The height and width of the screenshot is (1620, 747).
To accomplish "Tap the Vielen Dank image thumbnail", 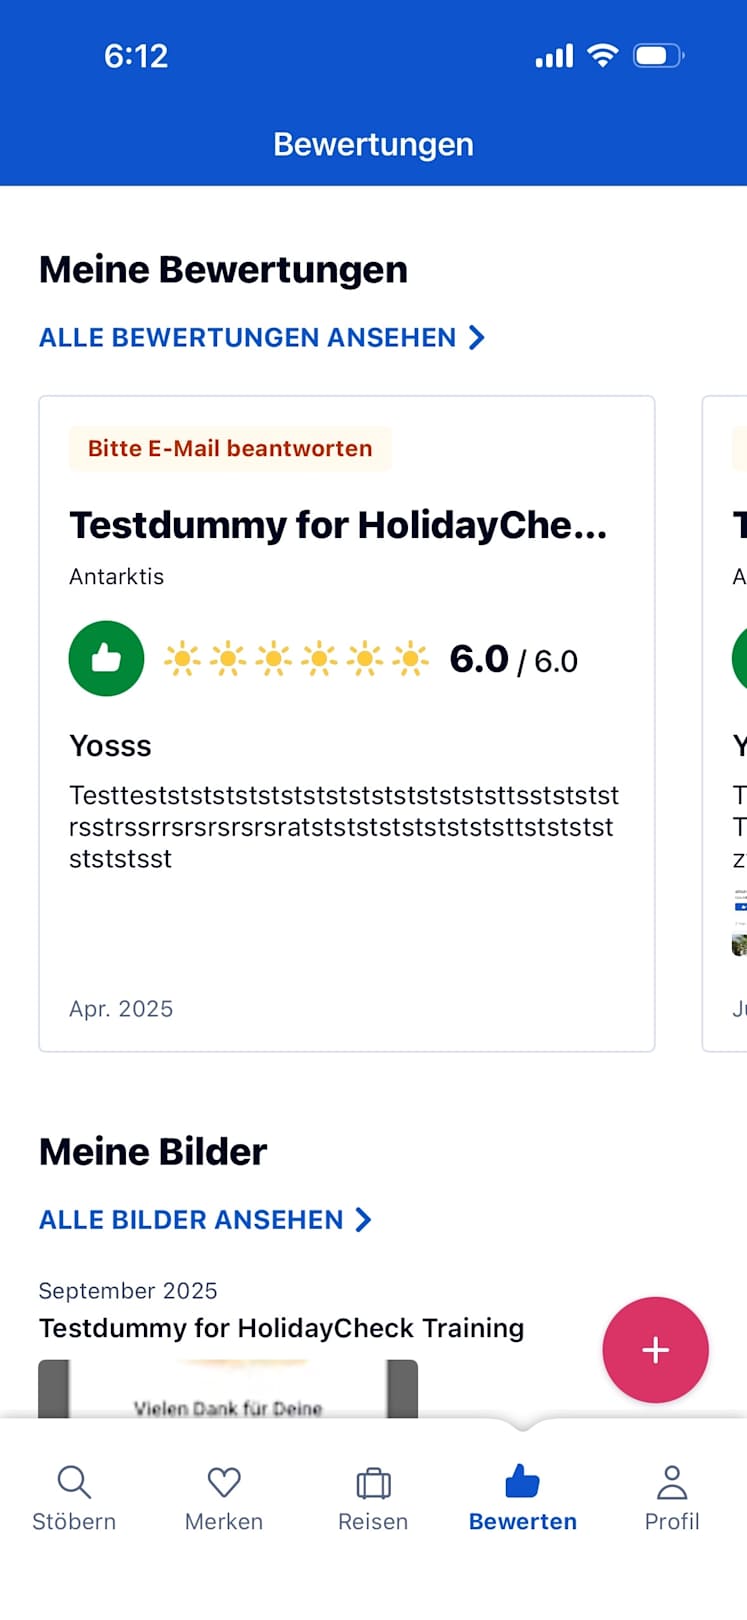I will [x=228, y=1391].
